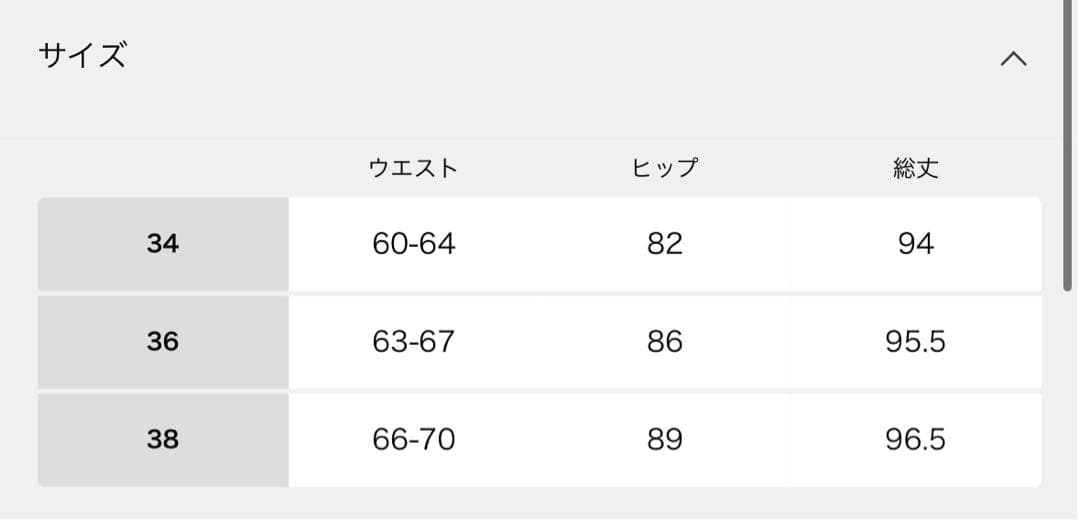The height and width of the screenshot is (520, 1080).
Task: Select the size 38 row header
Action: 163,440
